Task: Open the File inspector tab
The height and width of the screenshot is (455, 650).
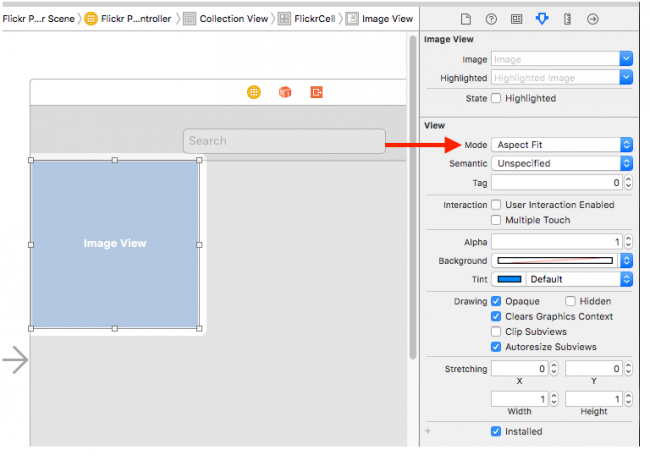Action: (465, 19)
